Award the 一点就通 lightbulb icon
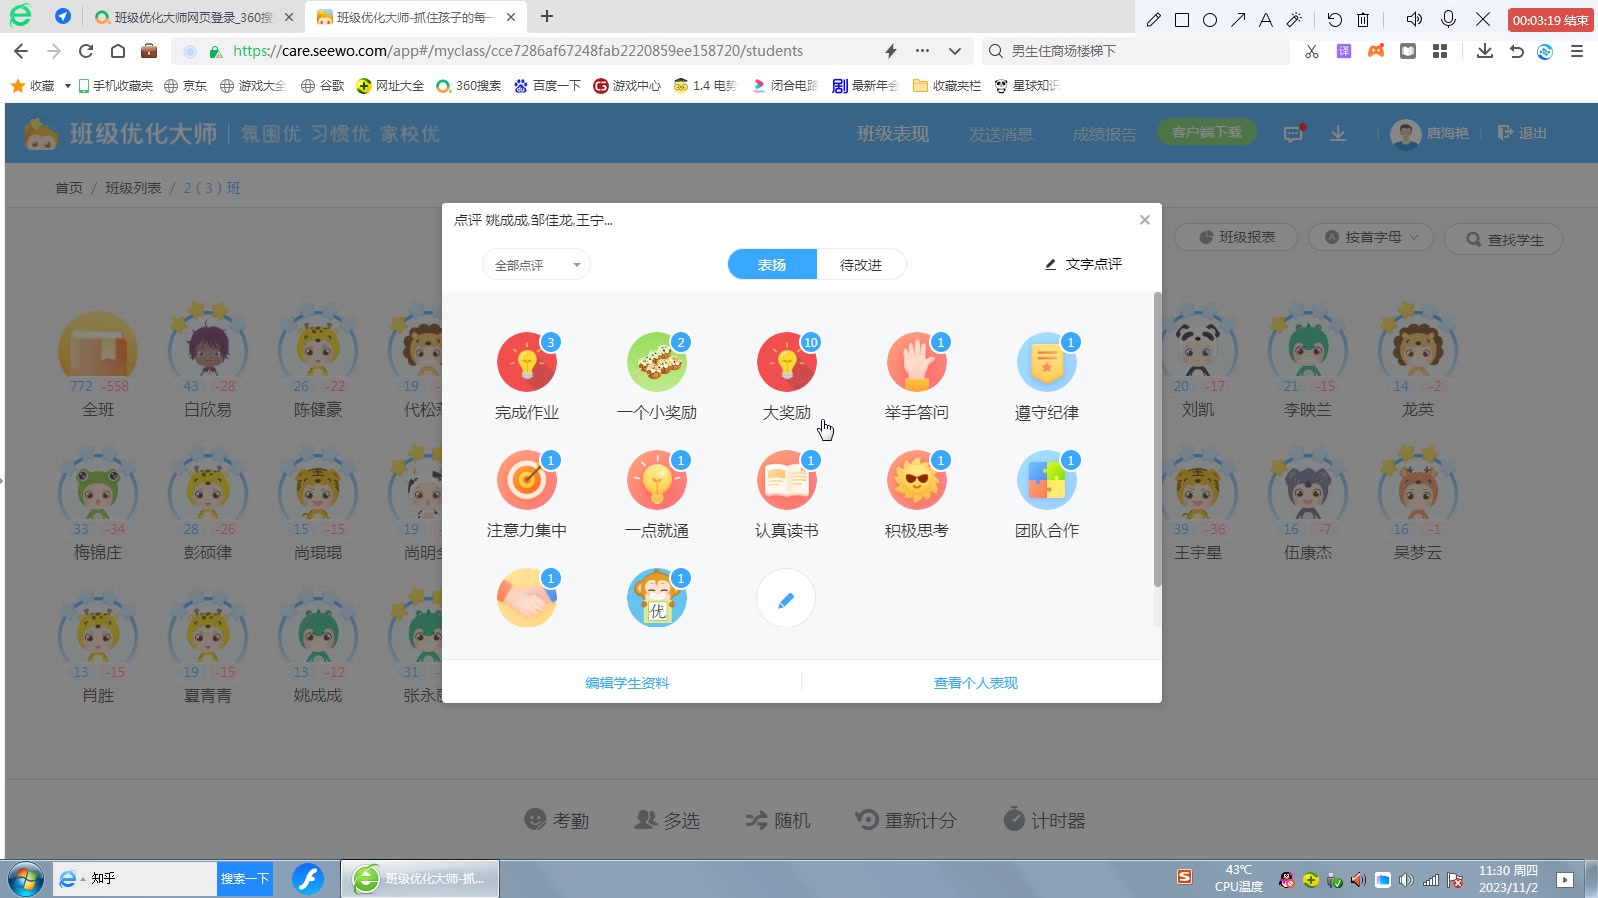This screenshot has height=898, width=1598. point(657,480)
